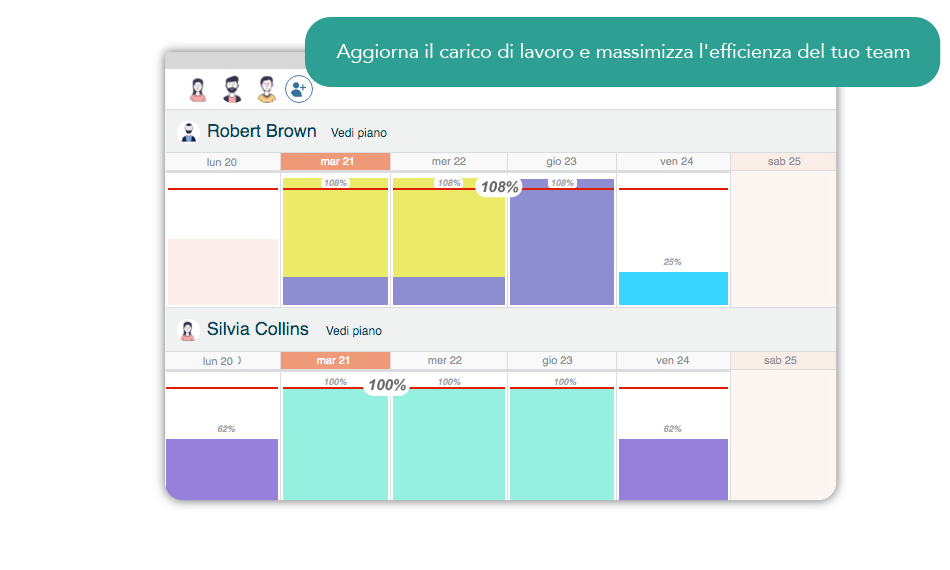Click the female team member avatar in toolbar
The width and height of the screenshot is (950, 570).
coord(198,90)
